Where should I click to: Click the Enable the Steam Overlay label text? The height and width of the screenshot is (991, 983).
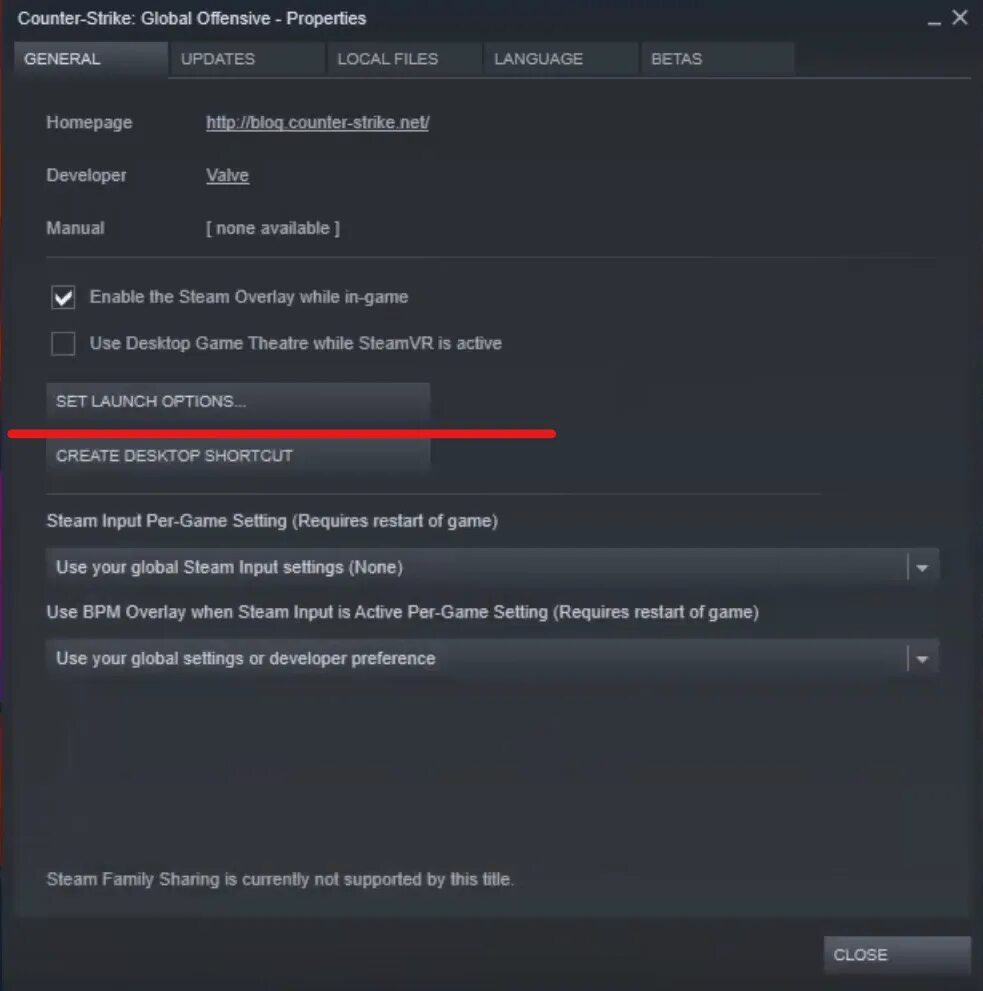click(x=248, y=296)
